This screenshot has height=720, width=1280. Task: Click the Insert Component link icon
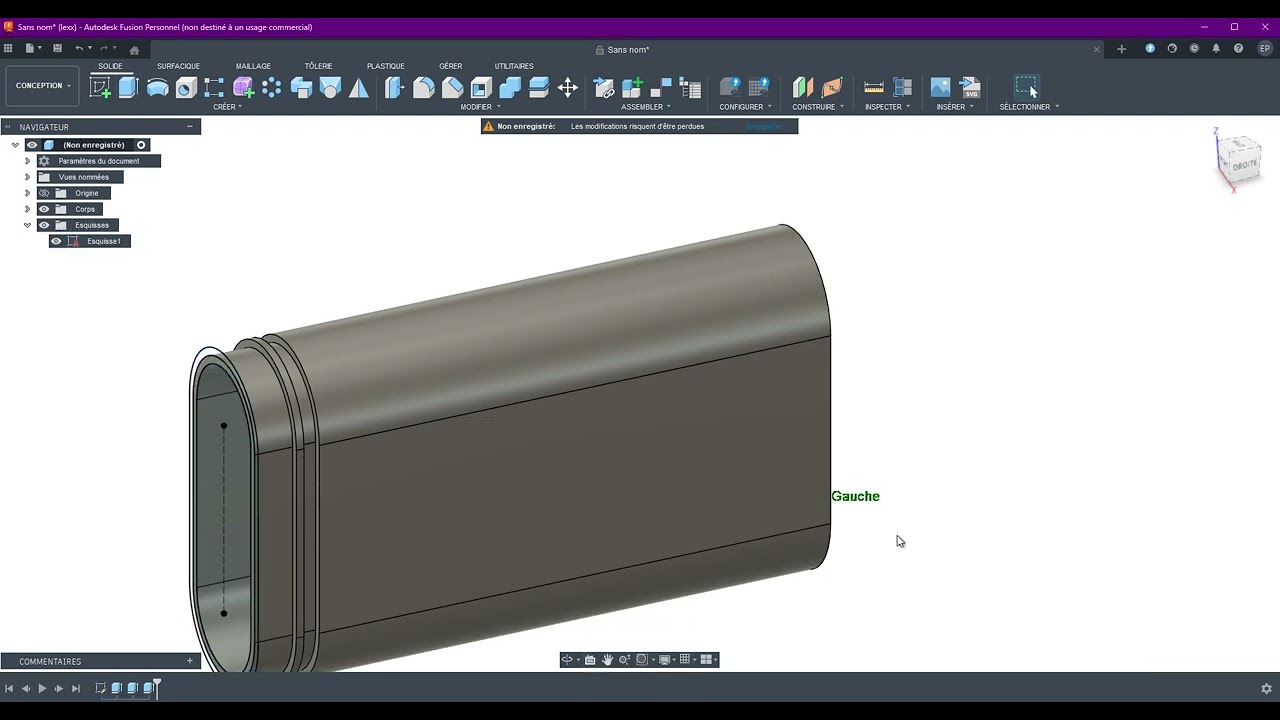tap(603, 88)
